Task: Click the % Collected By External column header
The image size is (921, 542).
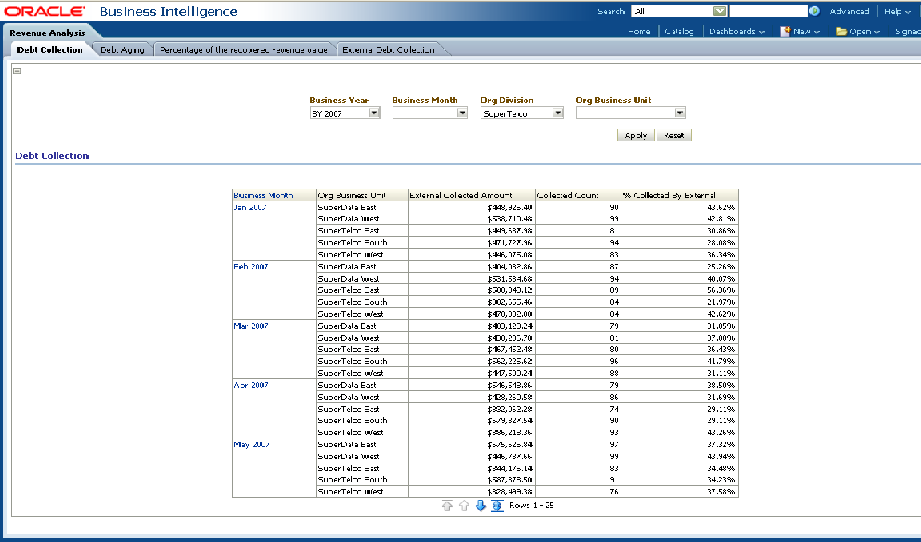Action: point(669,195)
